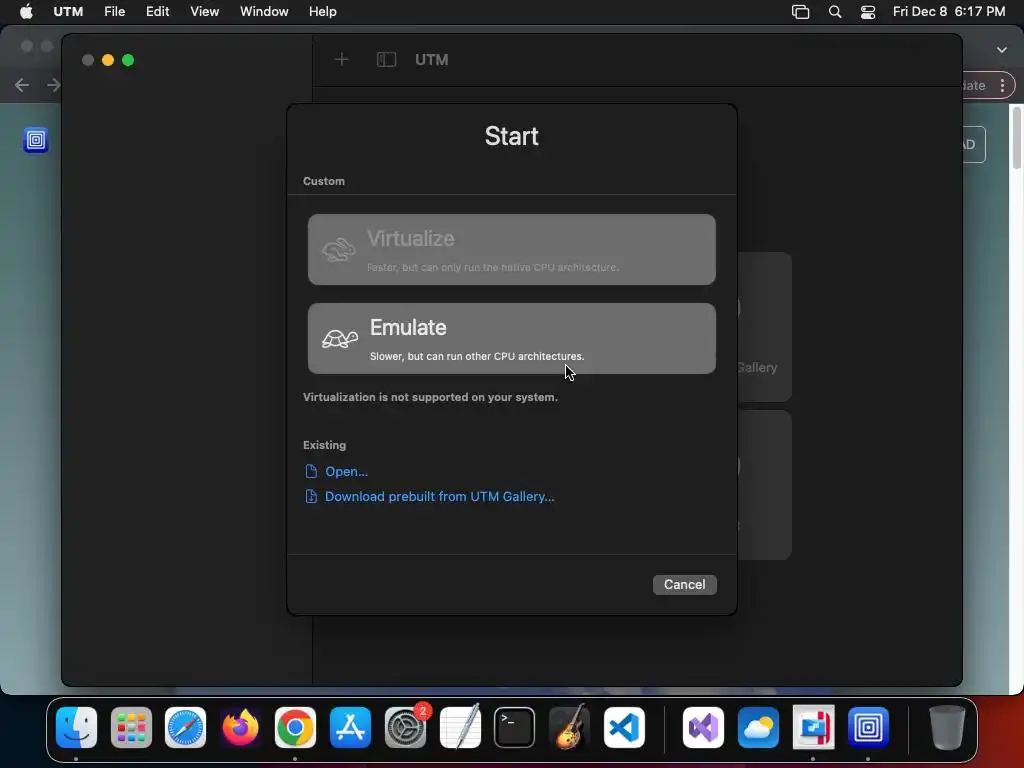This screenshot has width=1024, height=768.
Task: Click the plus button in UTM toolbar
Action: click(x=342, y=59)
